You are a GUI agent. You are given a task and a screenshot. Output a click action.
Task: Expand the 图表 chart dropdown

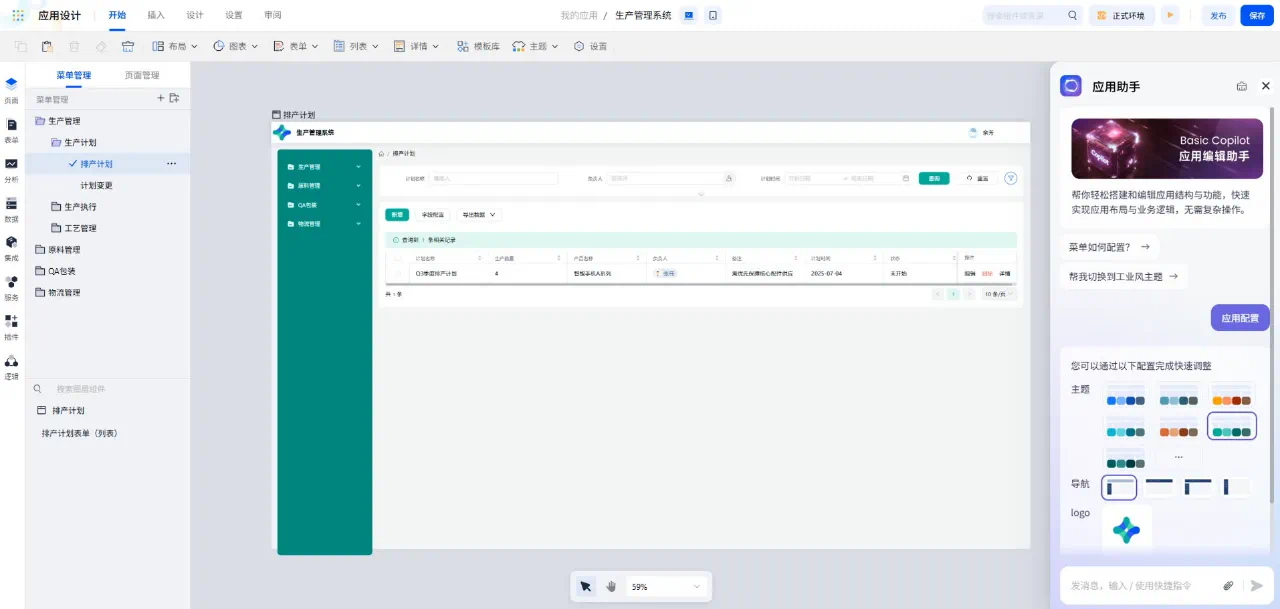236,46
